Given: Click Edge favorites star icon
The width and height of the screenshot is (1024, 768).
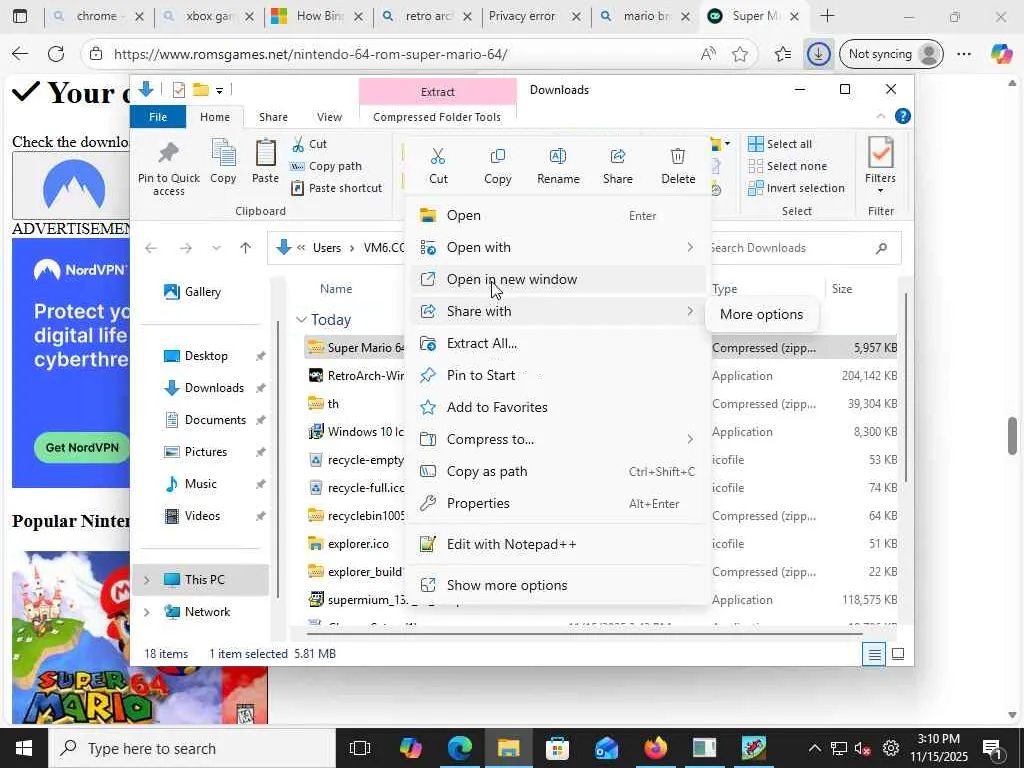Looking at the screenshot, I should tap(740, 54).
